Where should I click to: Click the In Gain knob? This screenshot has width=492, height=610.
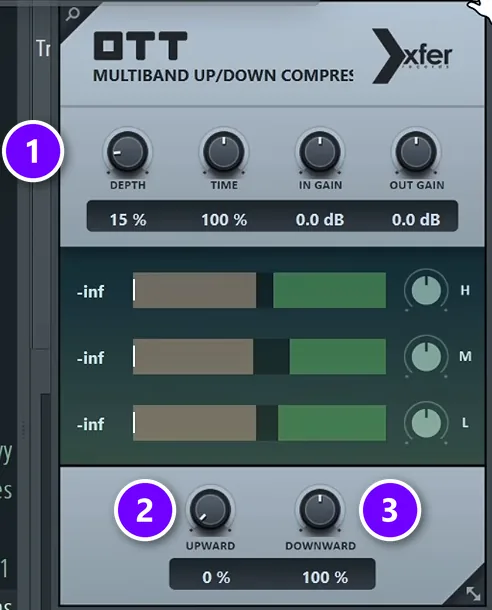[320, 152]
